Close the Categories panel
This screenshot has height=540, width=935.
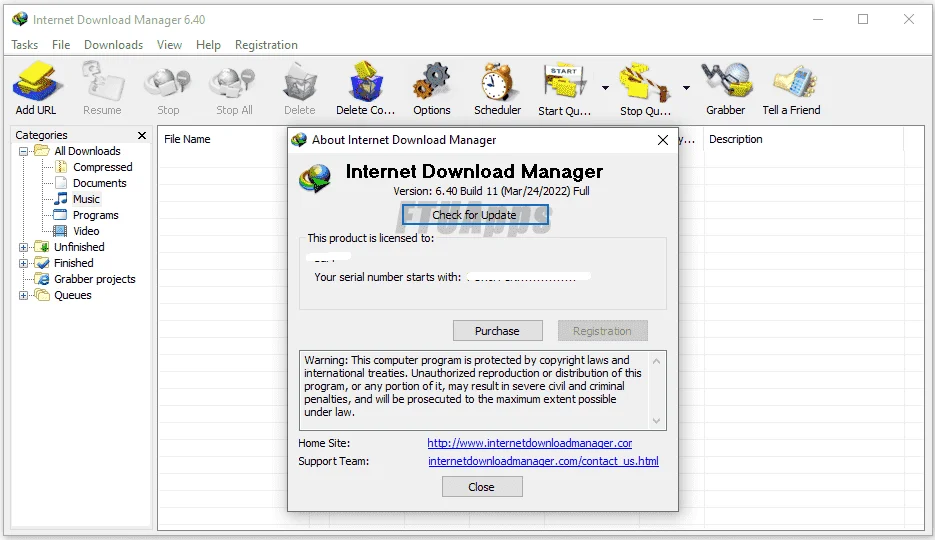(142, 135)
